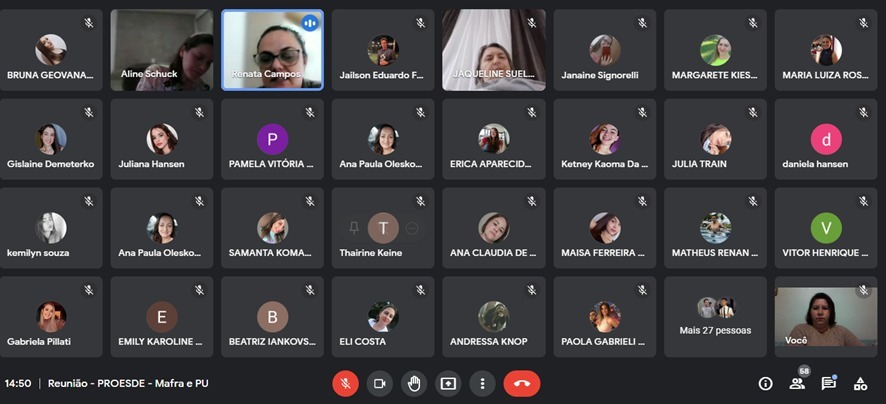The image size is (886, 404).
Task: Open the chat messages icon
Action: point(828,384)
